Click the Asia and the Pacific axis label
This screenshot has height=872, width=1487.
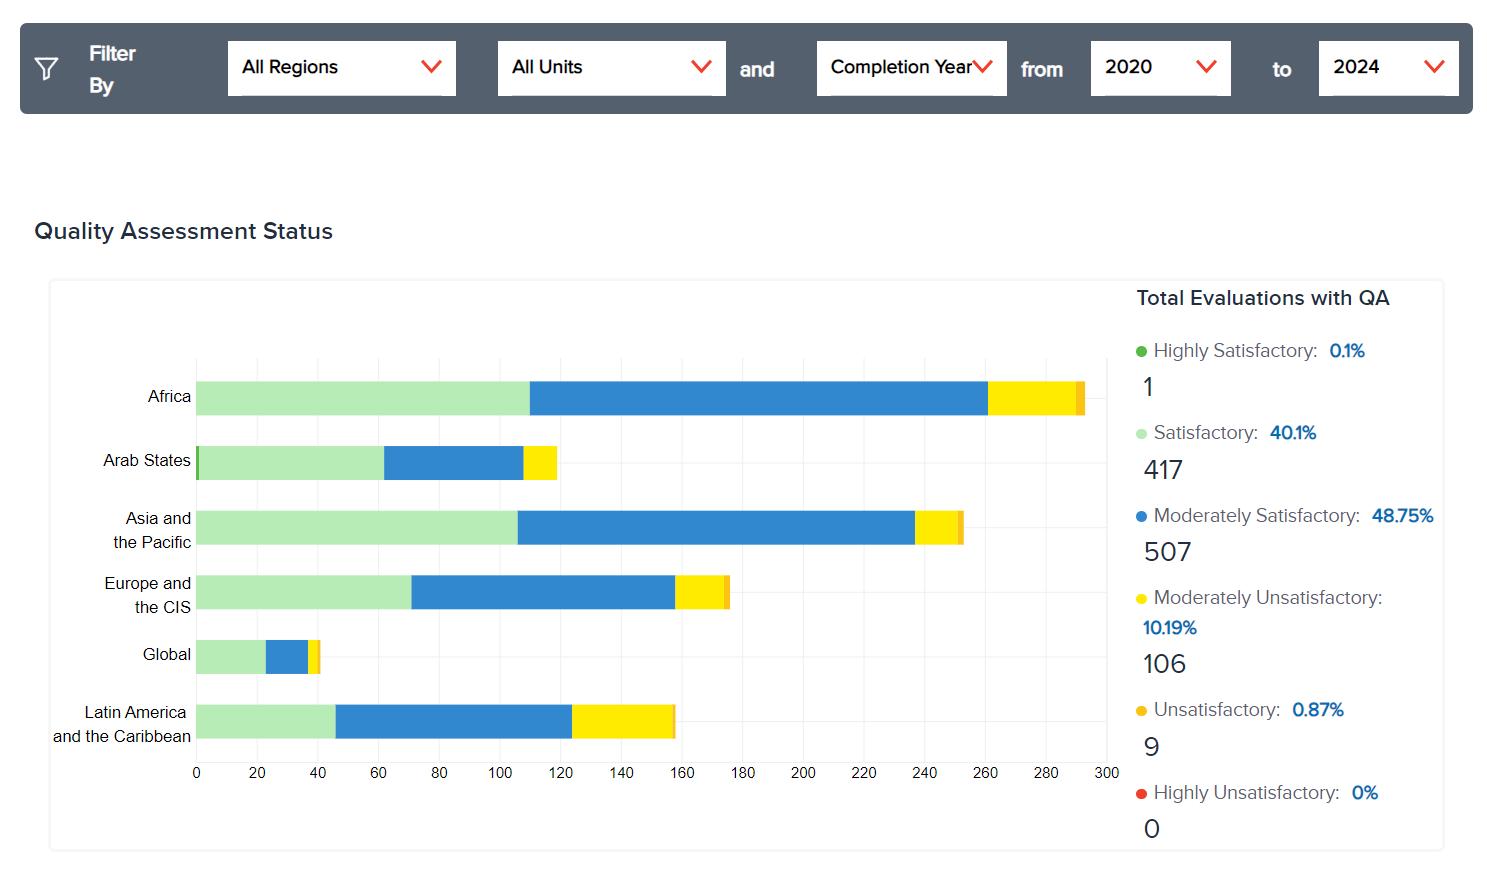152,530
